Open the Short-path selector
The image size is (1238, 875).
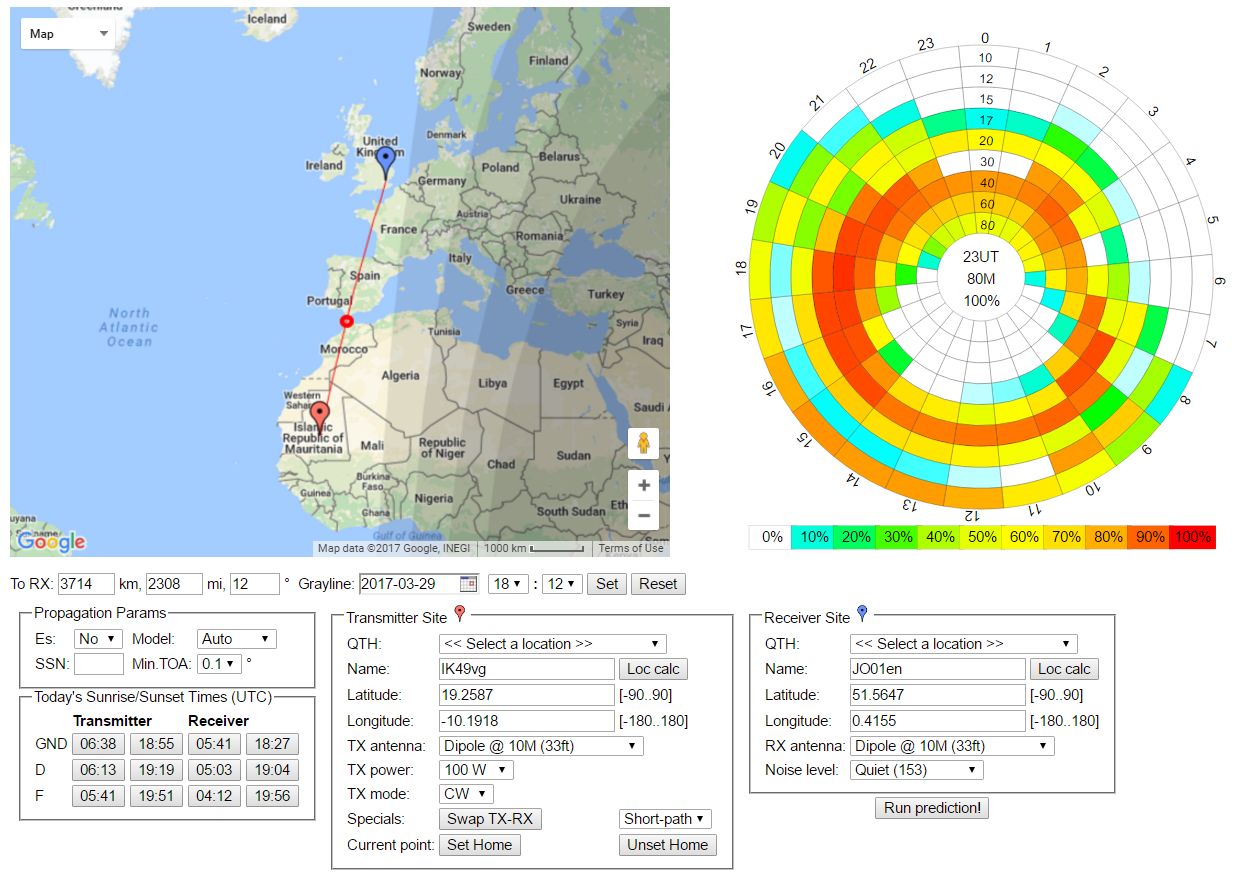[x=665, y=819]
